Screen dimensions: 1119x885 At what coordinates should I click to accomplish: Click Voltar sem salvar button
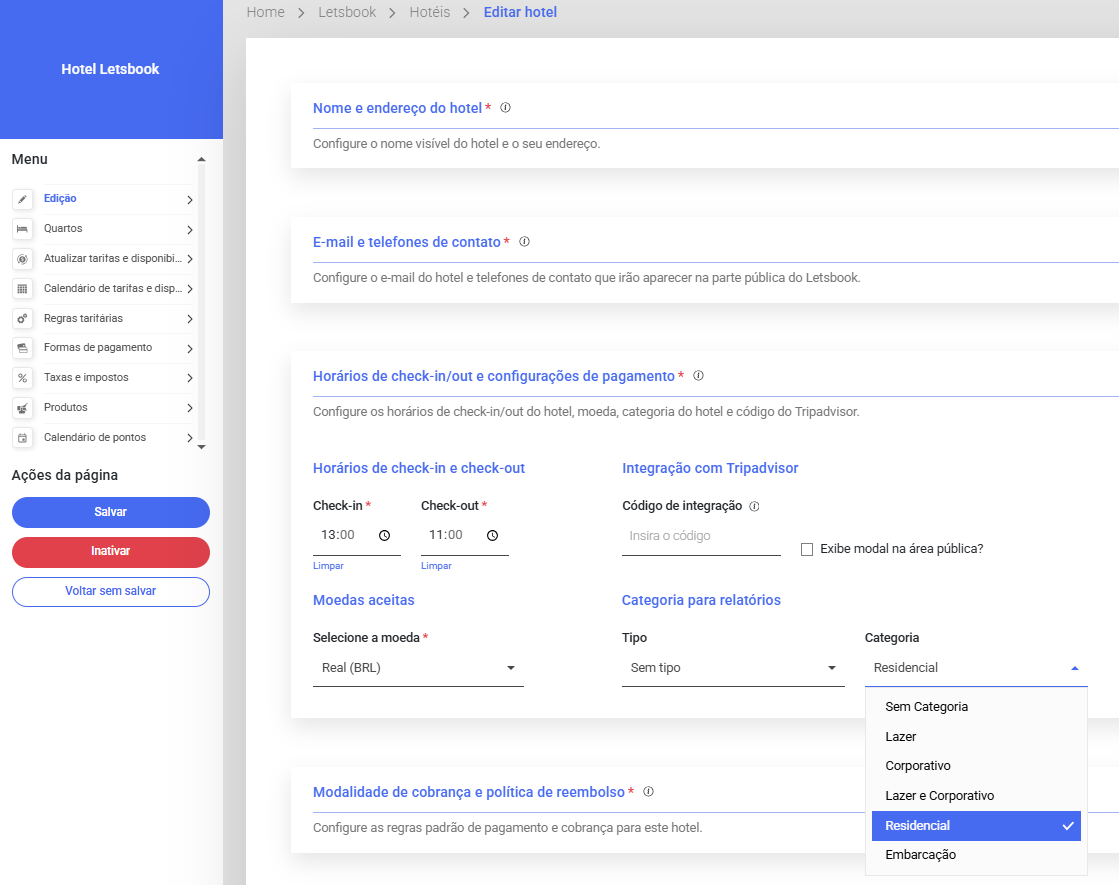tap(111, 592)
